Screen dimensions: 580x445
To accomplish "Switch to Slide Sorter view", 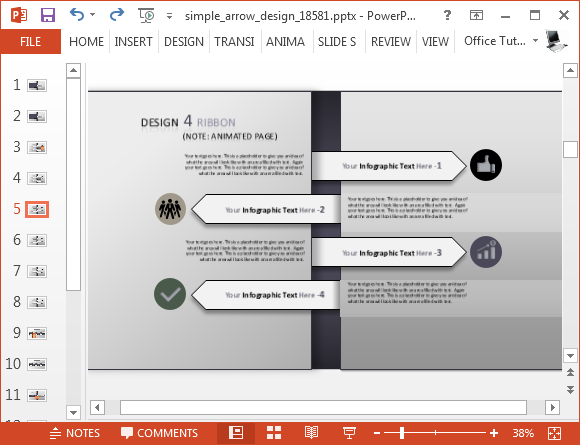I will (274, 432).
